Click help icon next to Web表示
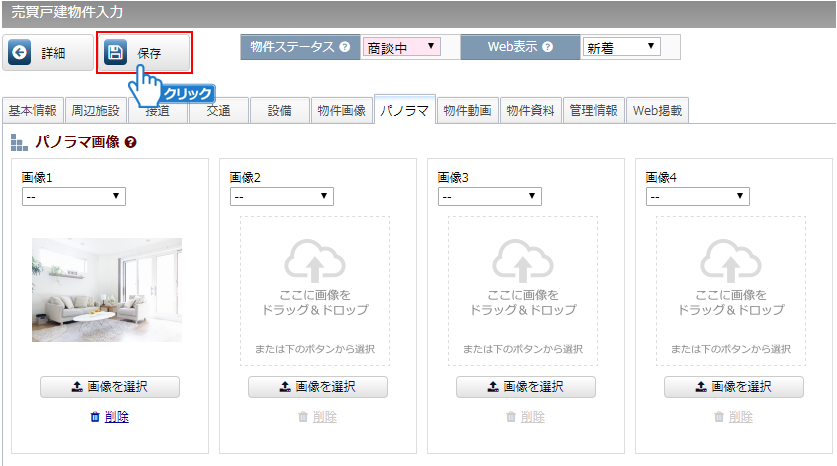 (547, 47)
